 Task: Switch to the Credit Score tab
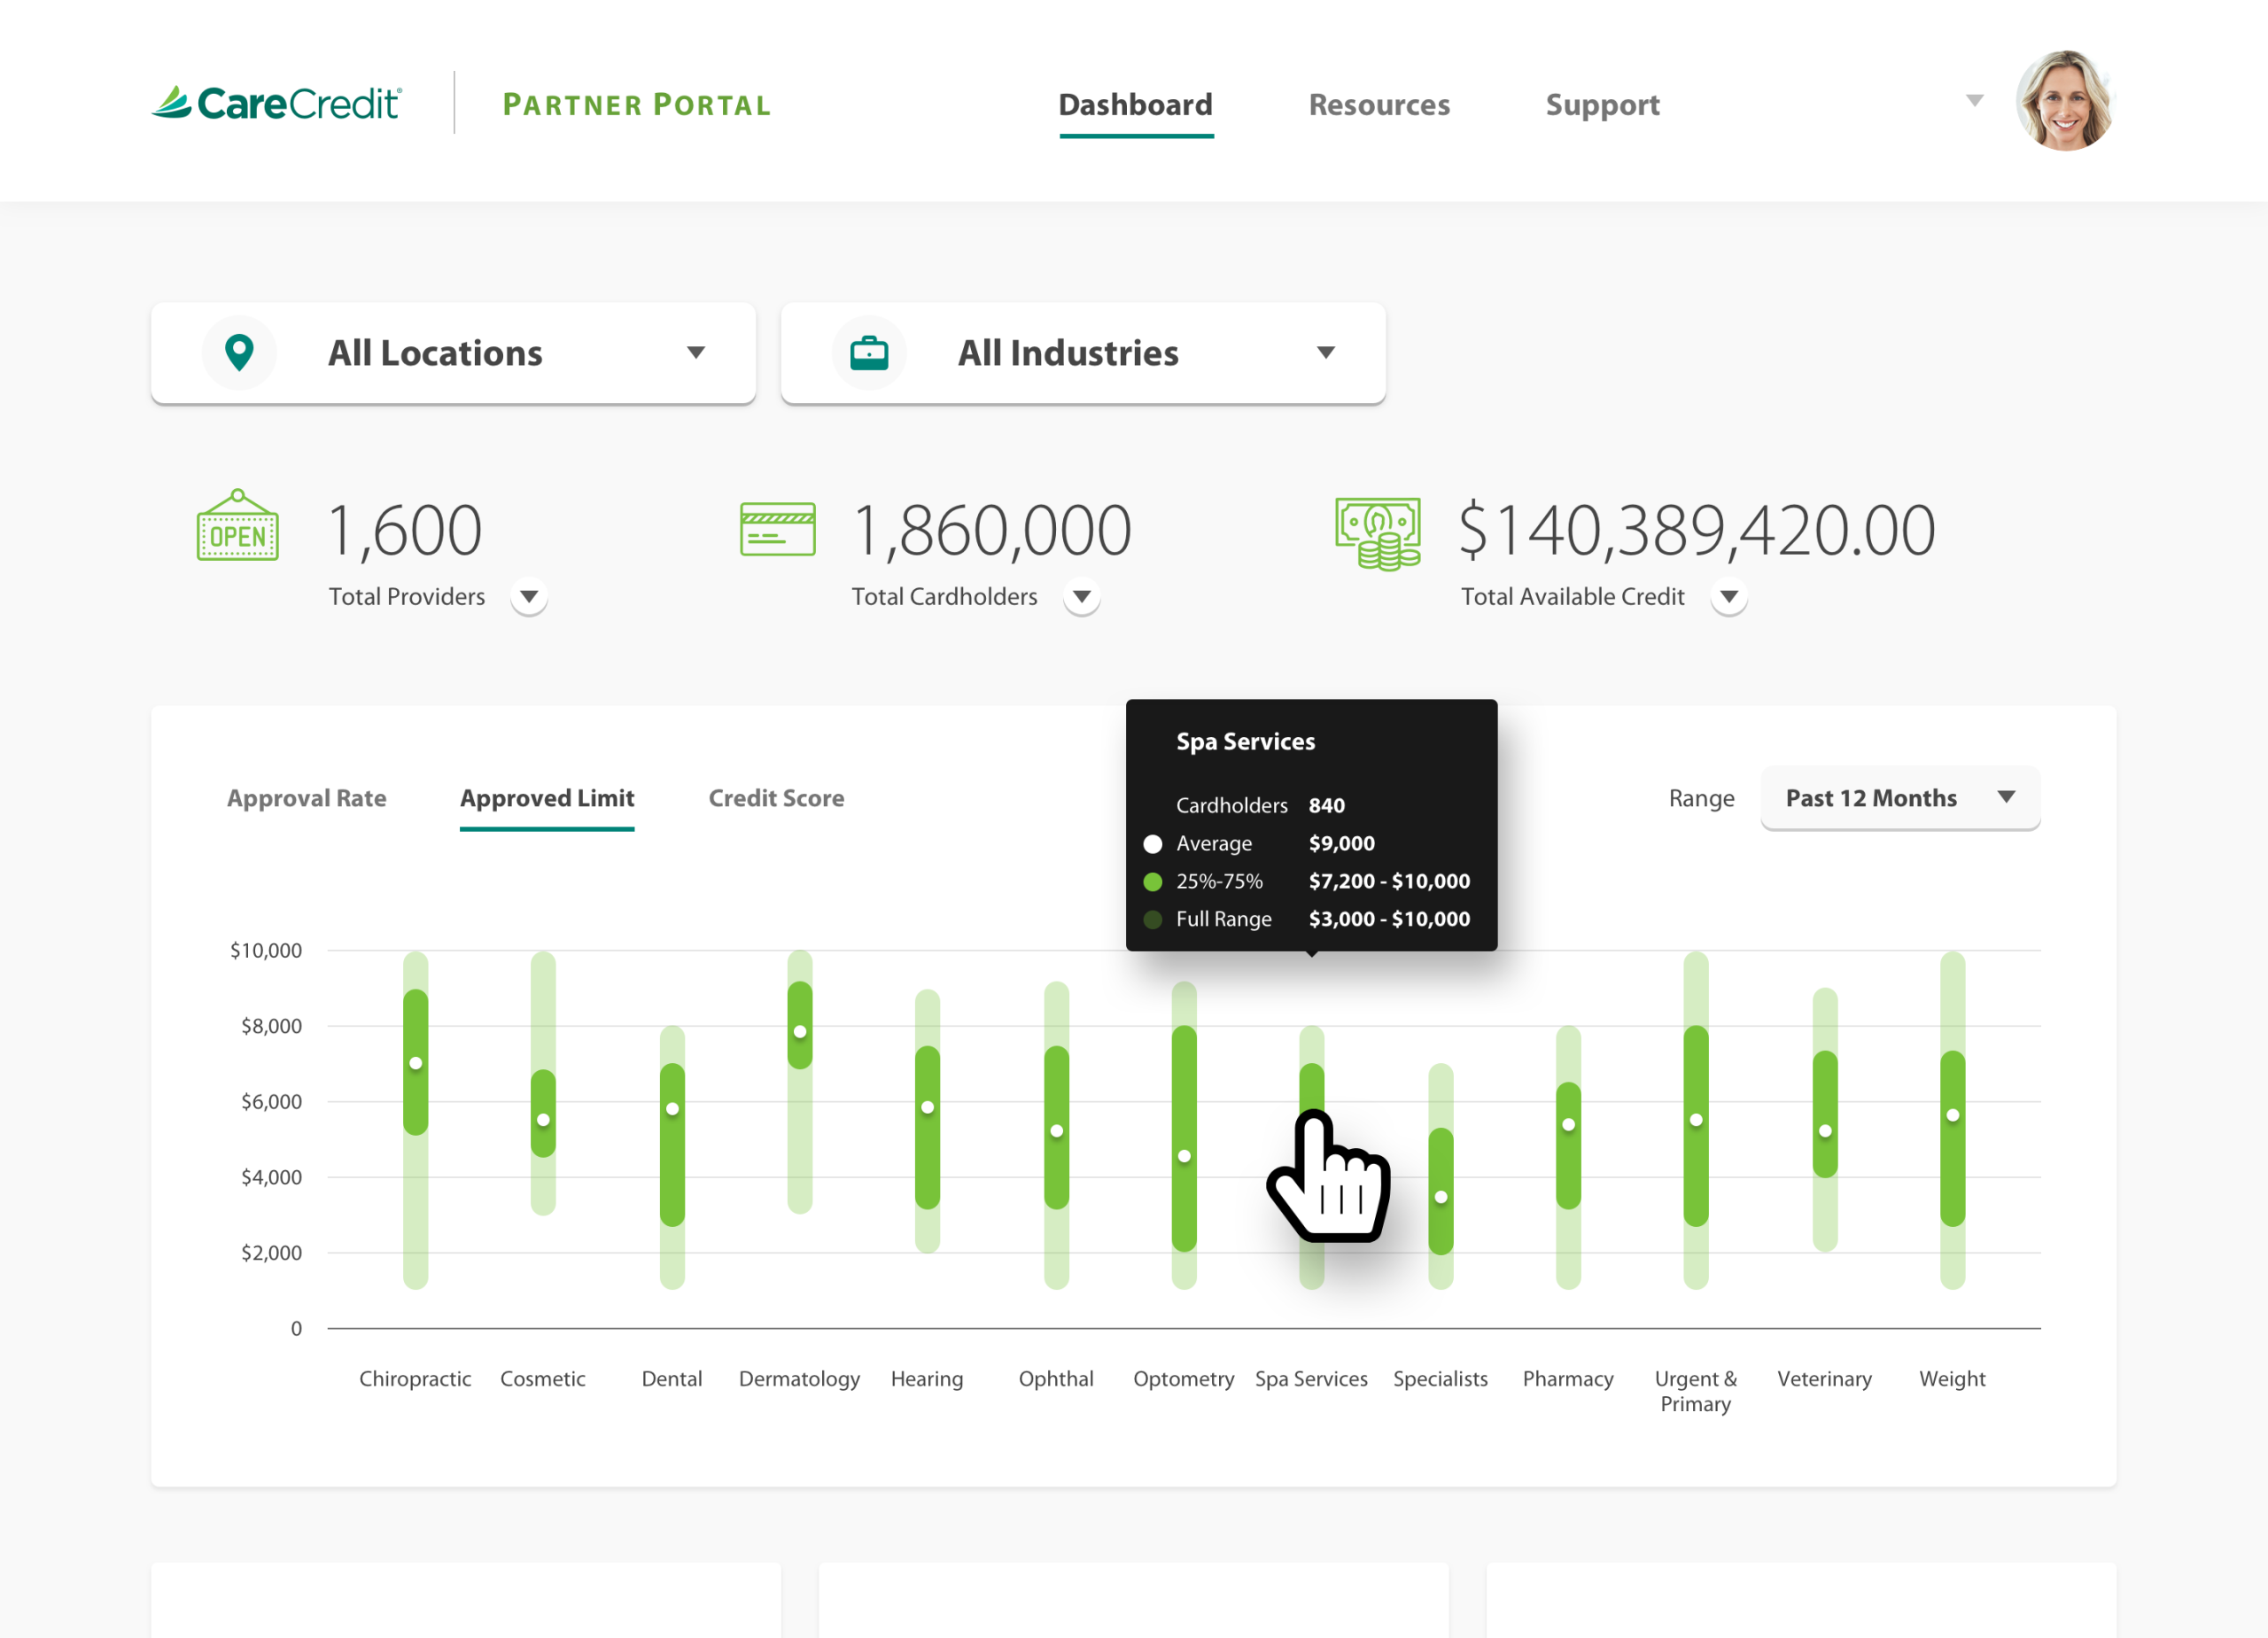(x=776, y=797)
